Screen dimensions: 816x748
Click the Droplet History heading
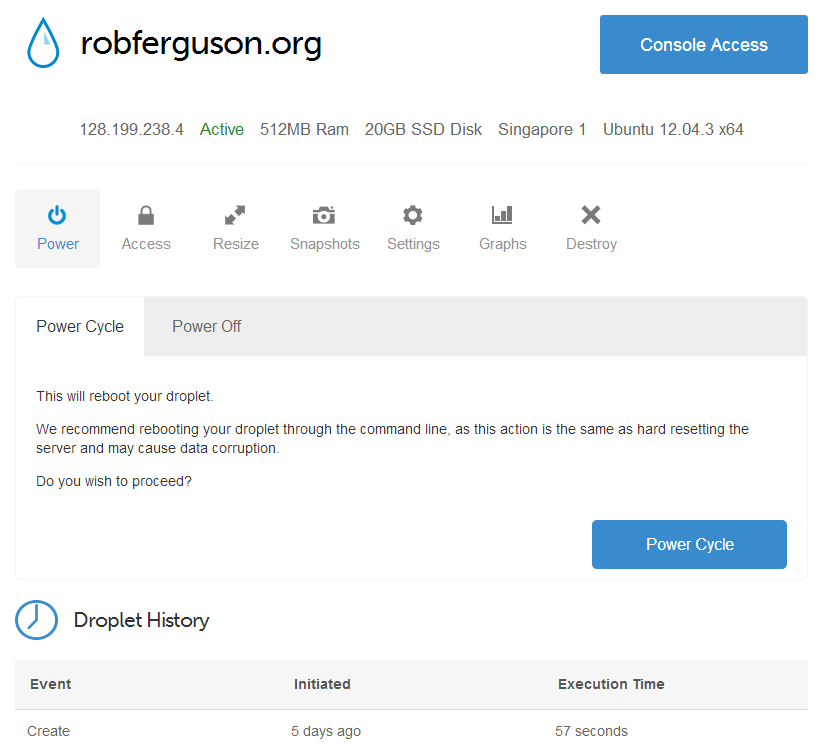142,620
